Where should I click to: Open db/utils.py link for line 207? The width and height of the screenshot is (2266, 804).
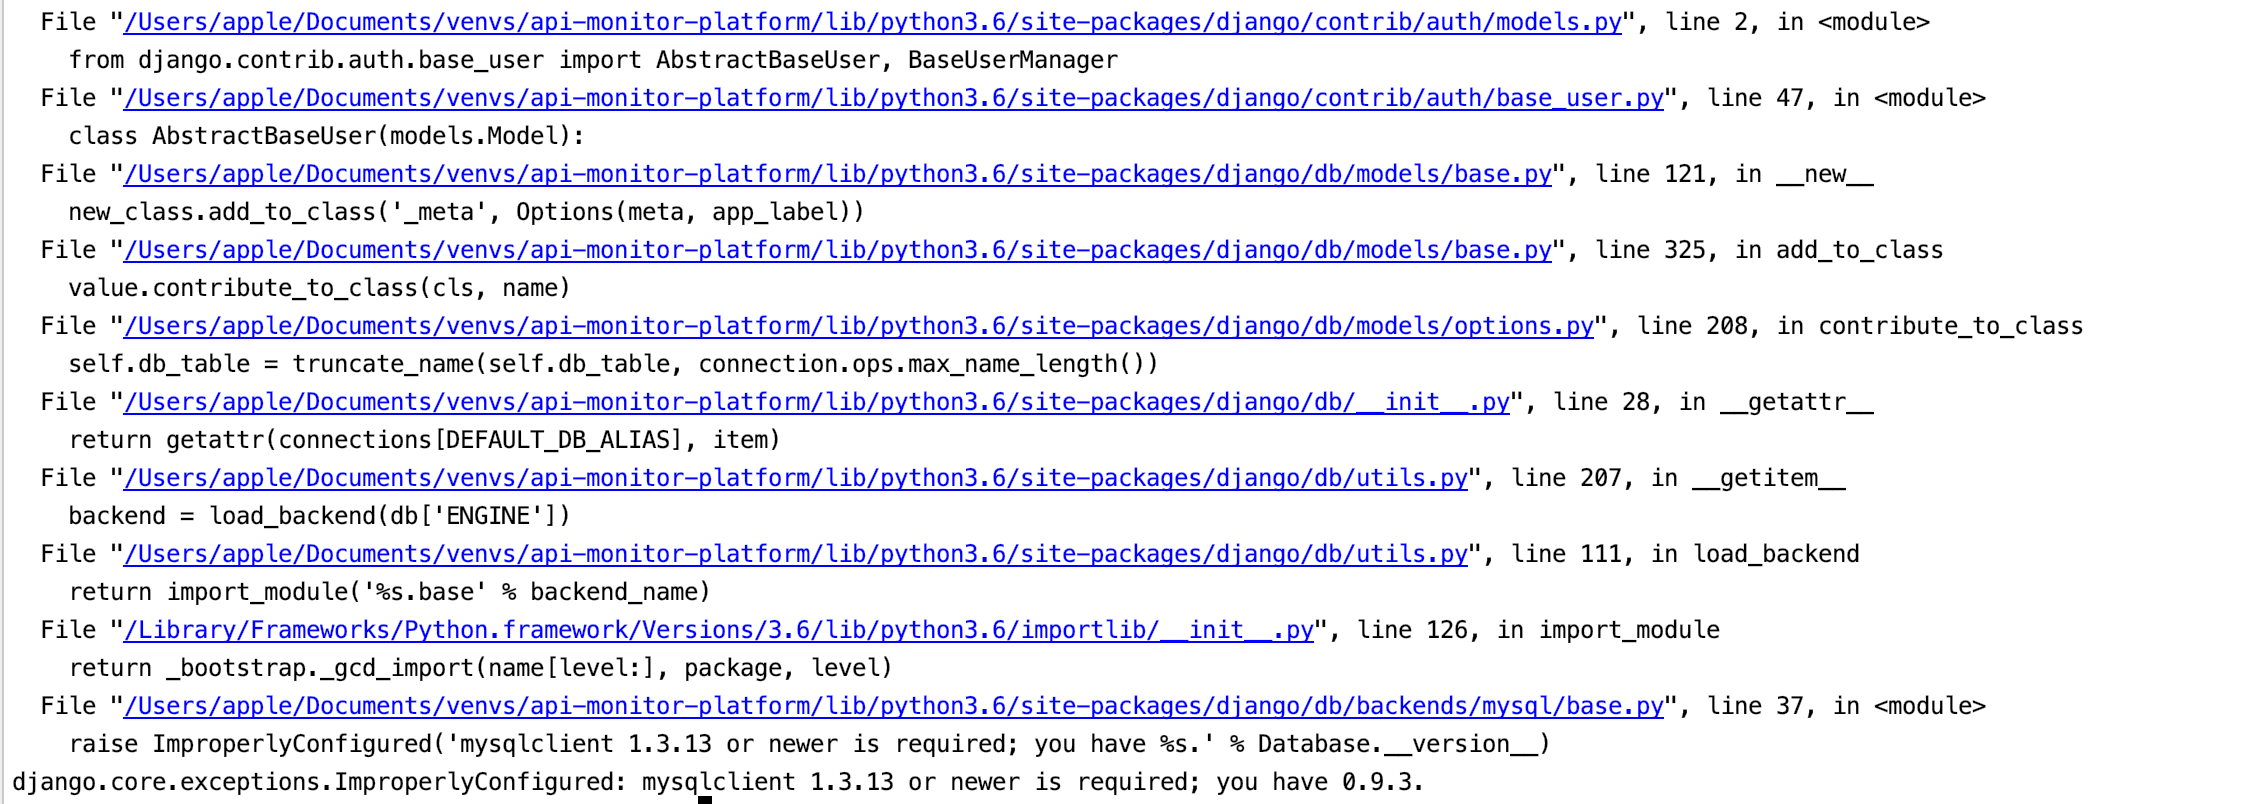[x=795, y=478]
